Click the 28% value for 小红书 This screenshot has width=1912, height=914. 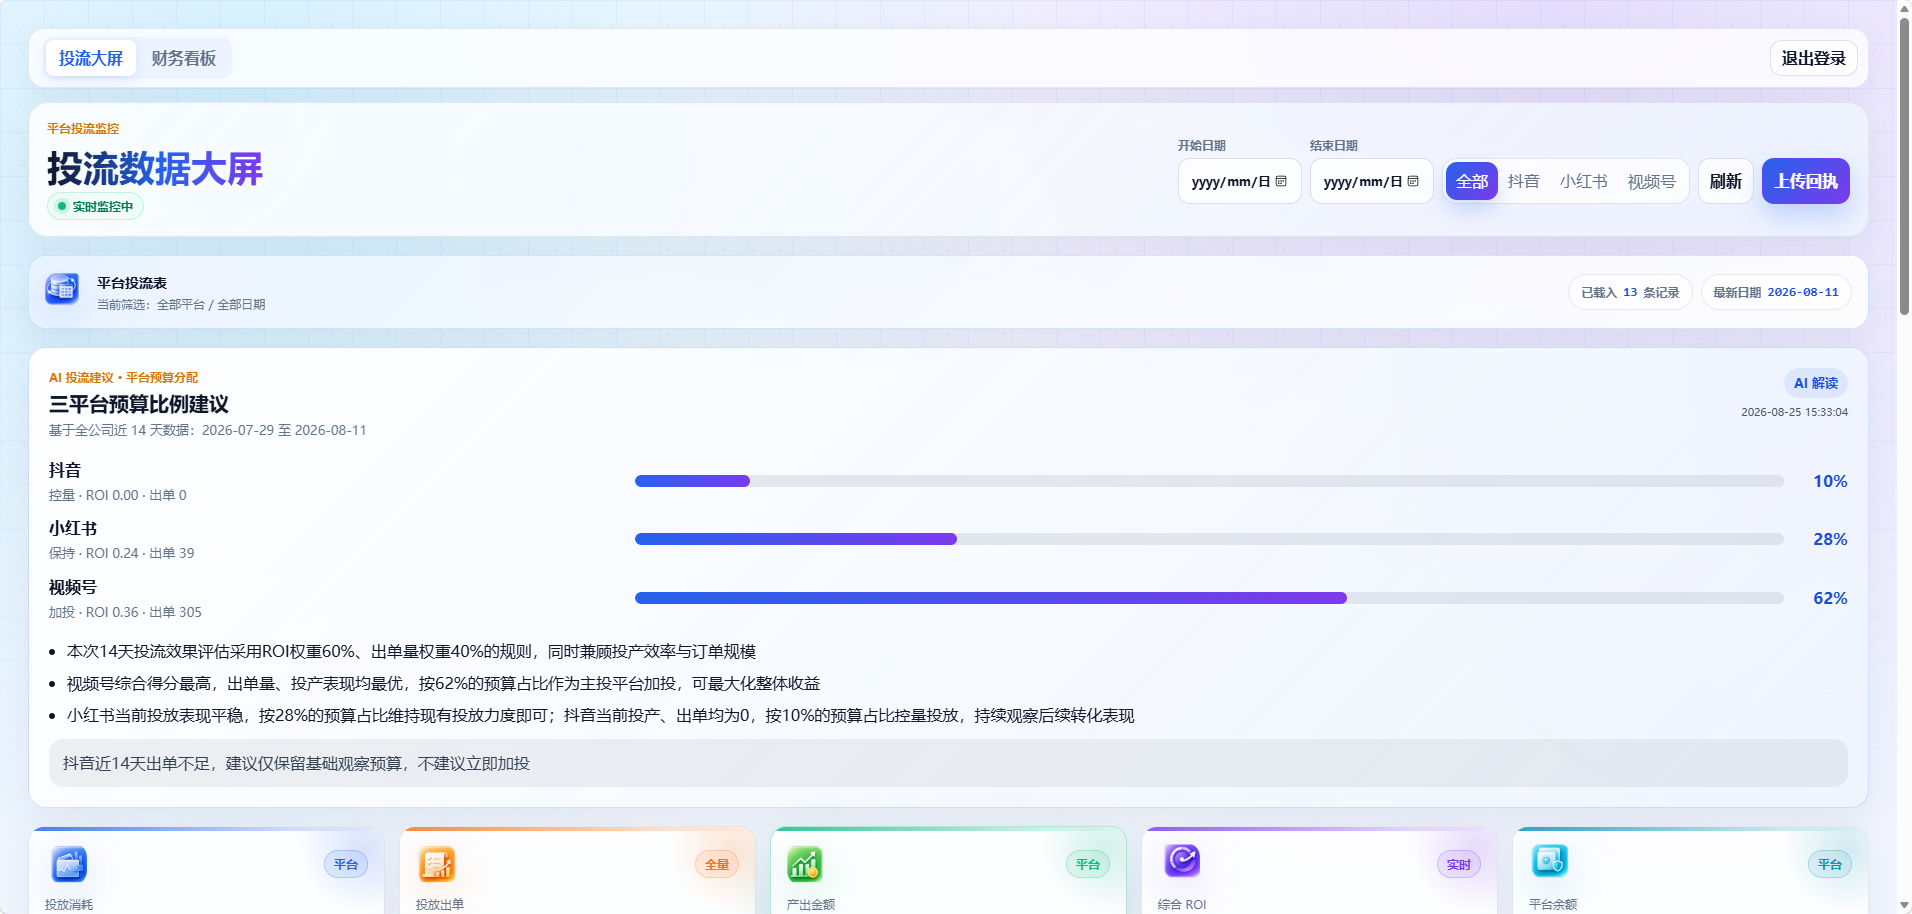point(1830,539)
